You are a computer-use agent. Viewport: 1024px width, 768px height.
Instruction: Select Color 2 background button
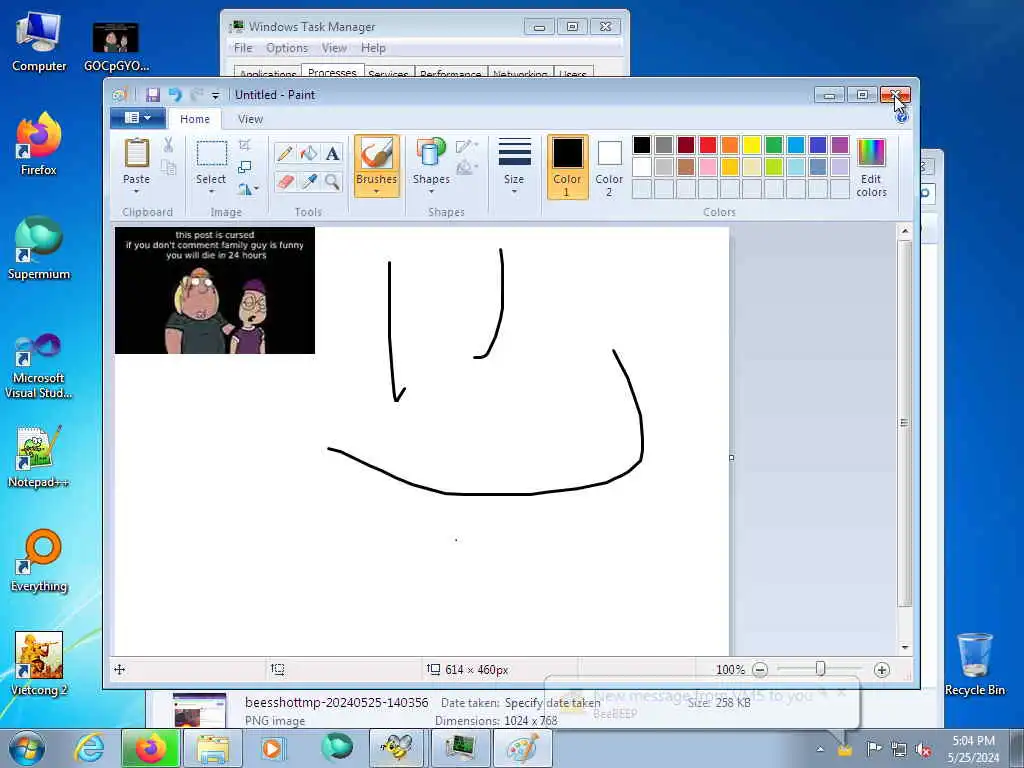coord(609,167)
